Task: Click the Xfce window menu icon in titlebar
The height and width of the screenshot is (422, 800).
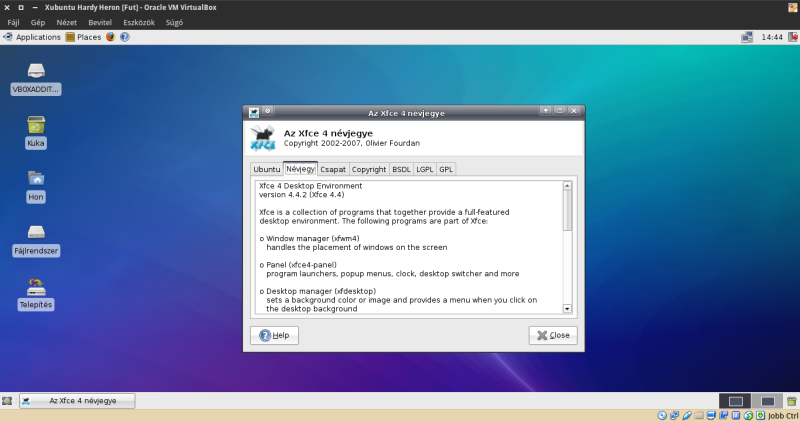Action: coord(254,113)
